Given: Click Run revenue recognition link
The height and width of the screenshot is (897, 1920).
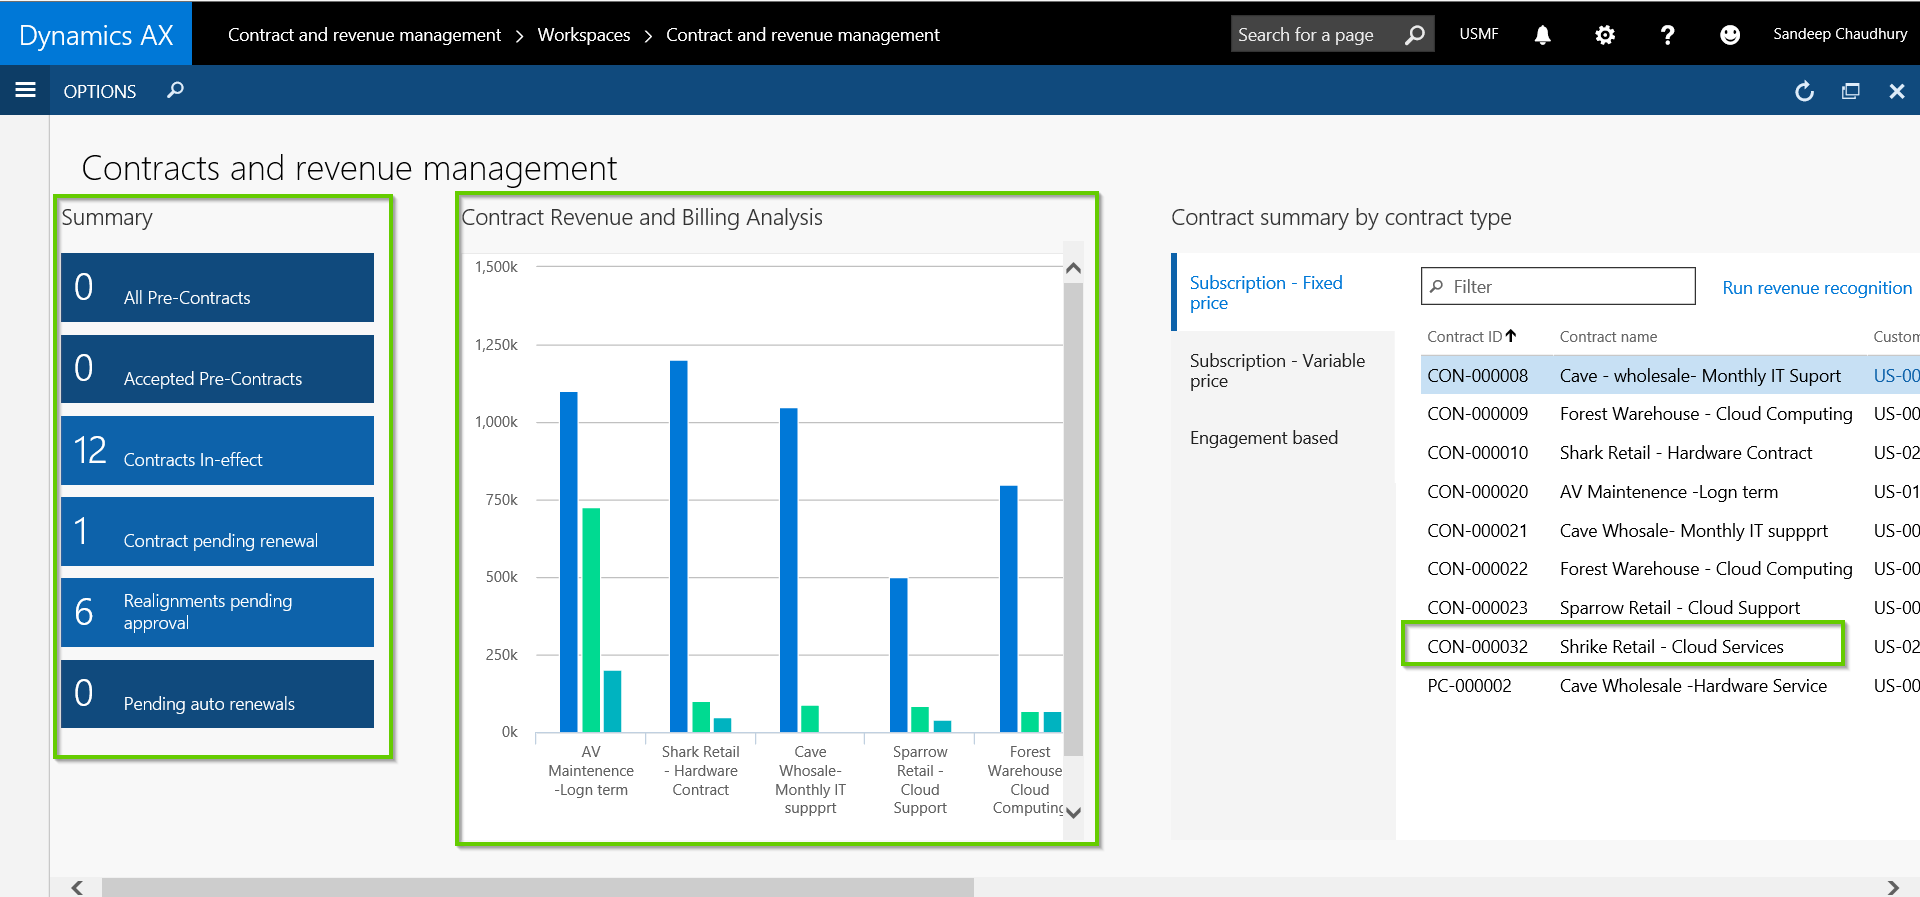Looking at the screenshot, I should click(1816, 288).
